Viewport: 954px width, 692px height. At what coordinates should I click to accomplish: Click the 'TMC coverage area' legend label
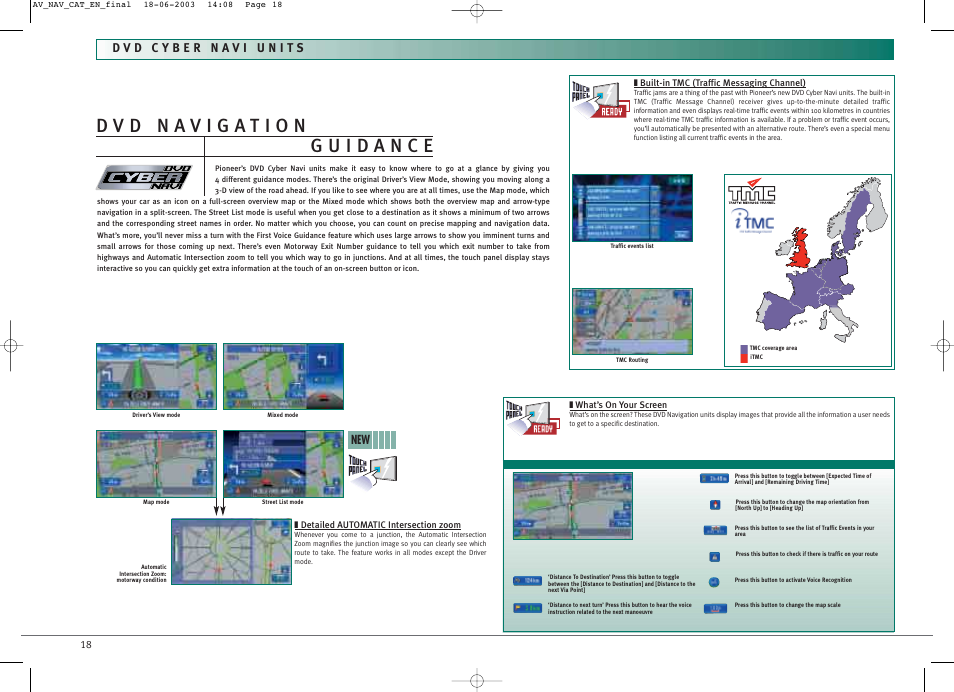click(773, 348)
